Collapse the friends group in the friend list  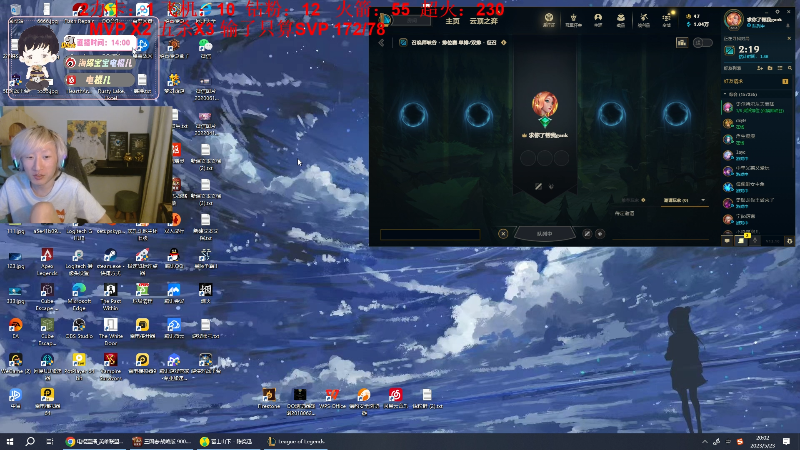725,94
